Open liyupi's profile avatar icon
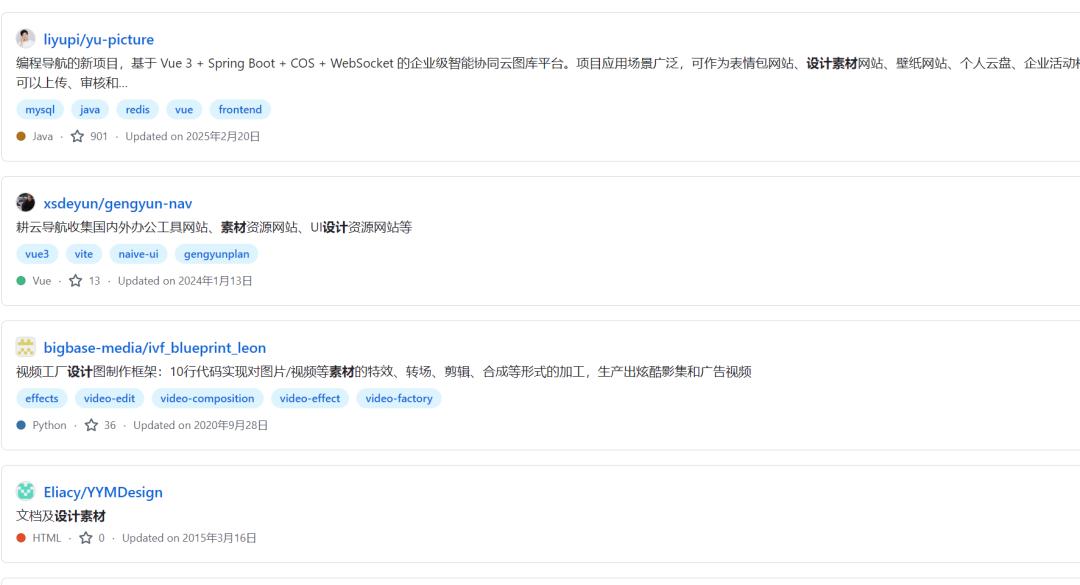This screenshot has height=585, width=1080. tap(27, 39)
